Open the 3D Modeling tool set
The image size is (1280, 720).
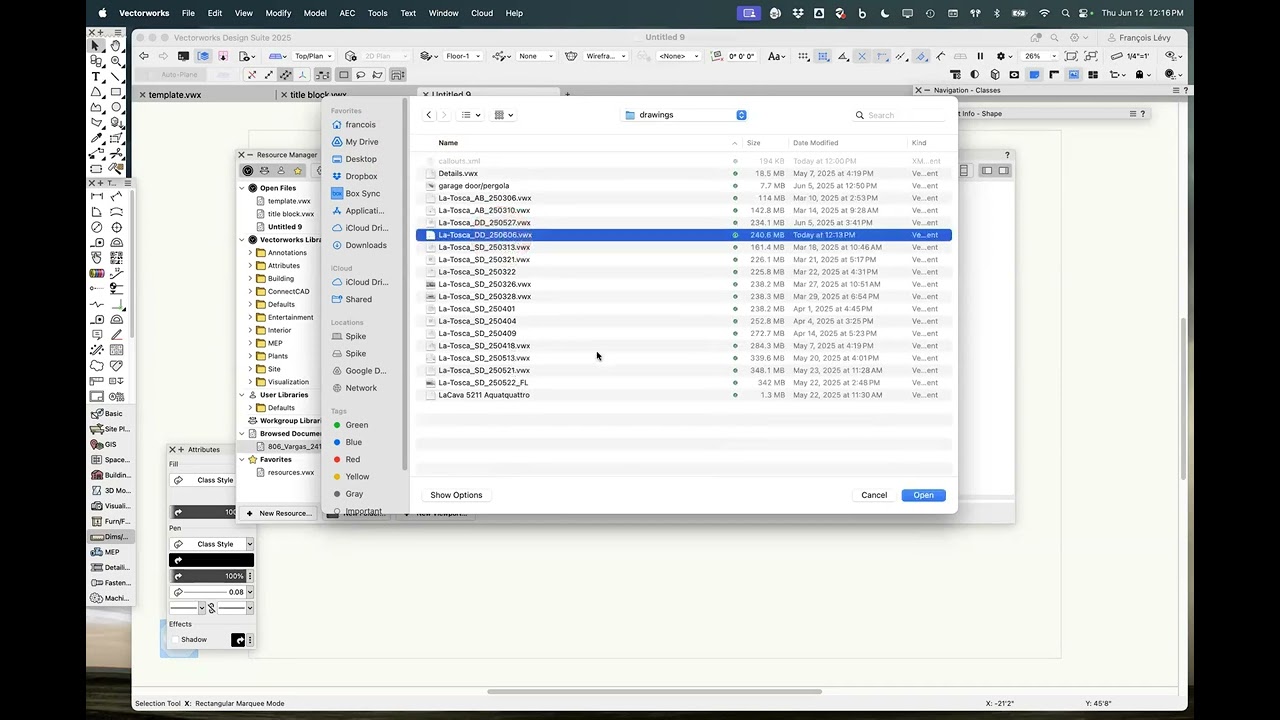coord(110,490)
